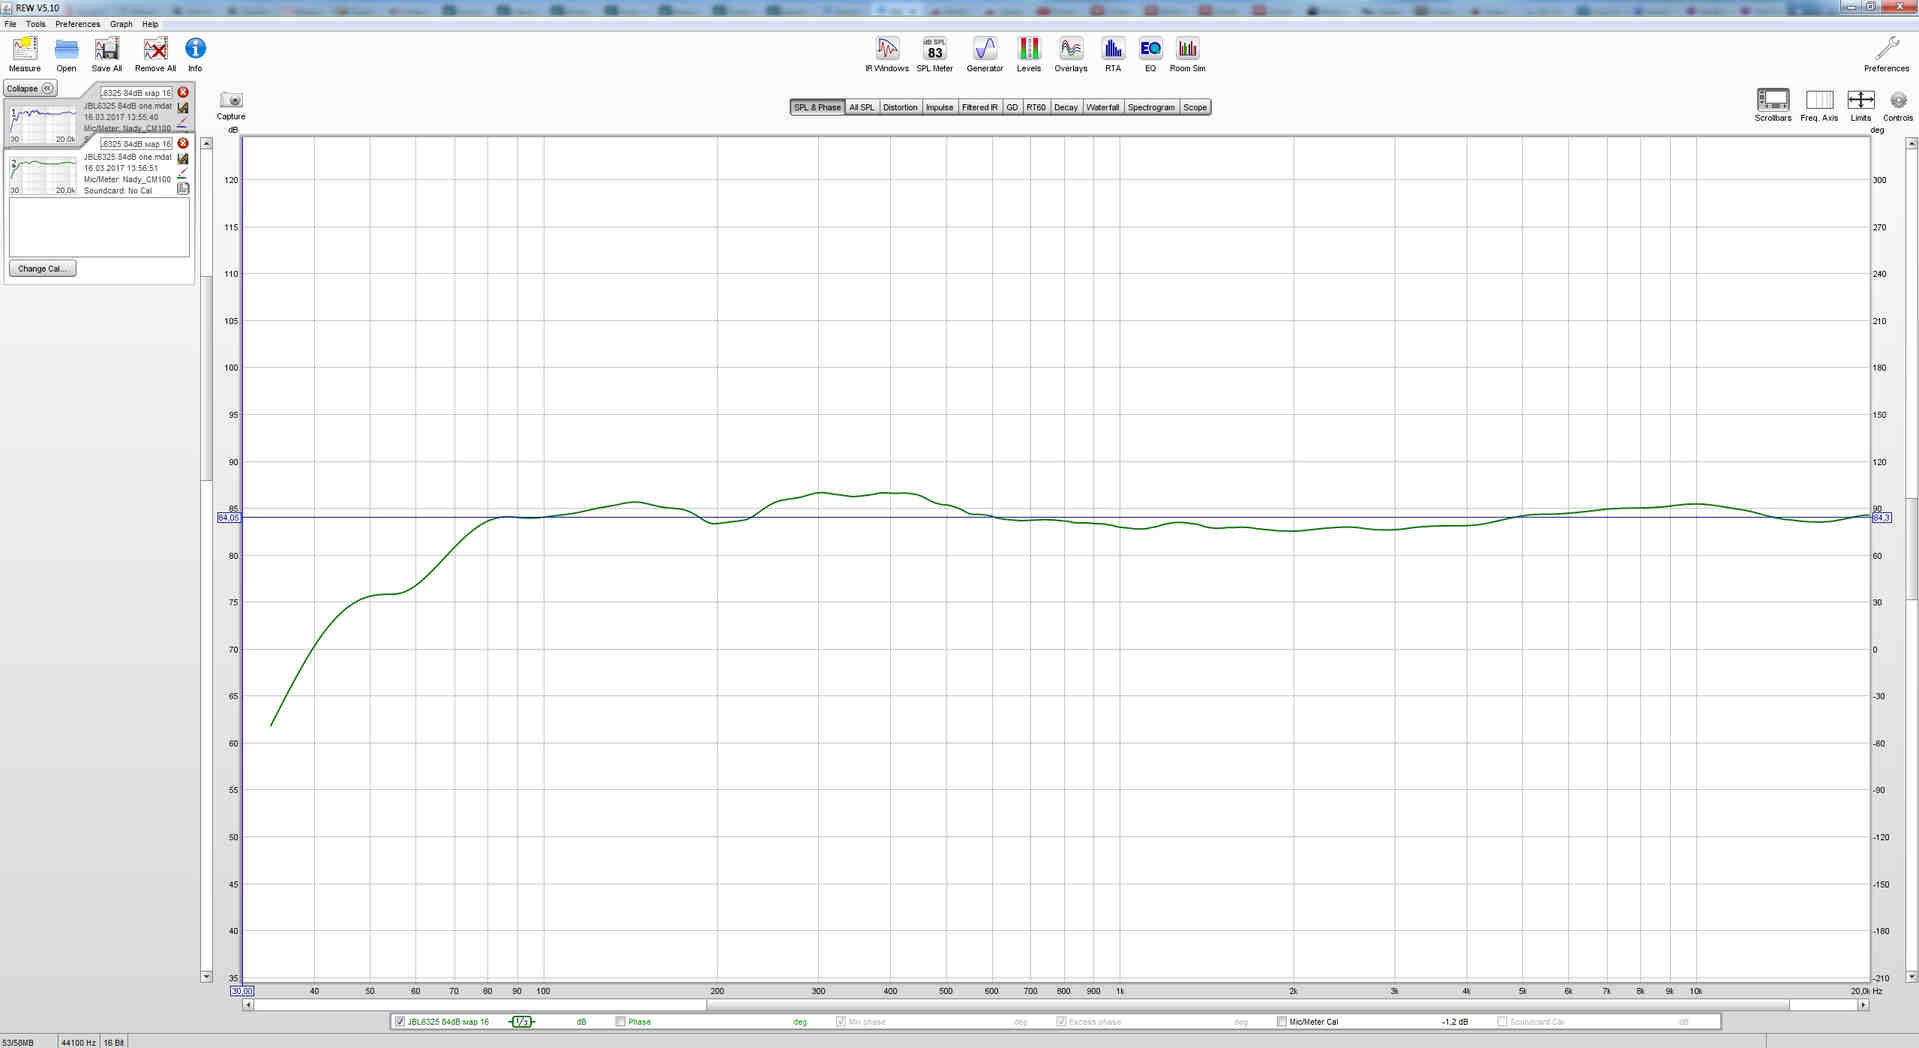Click up arrow of right degree-axis scrollbar
This screenshot has height=1048, width=1919.
[x=1911, y=144]
